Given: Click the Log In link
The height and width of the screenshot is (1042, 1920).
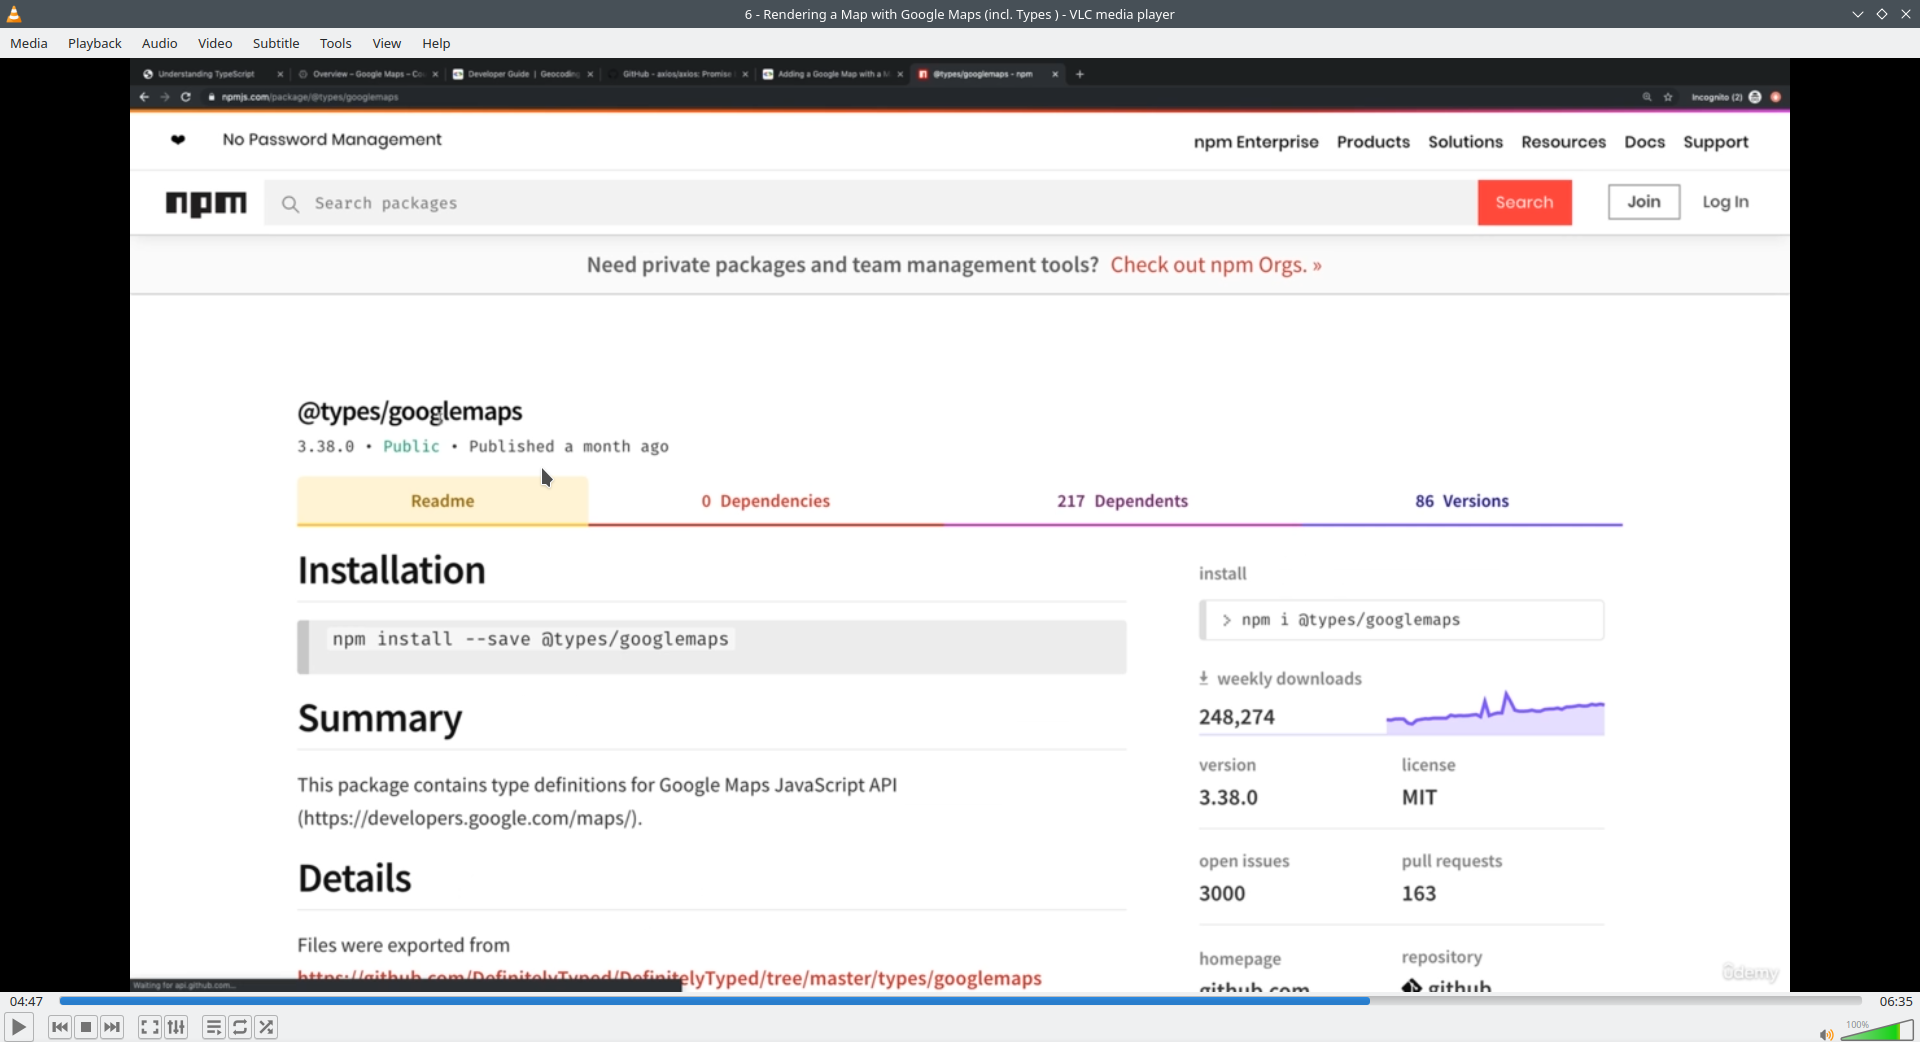Looking at the screenshot, I should (x=1726, y=202).
